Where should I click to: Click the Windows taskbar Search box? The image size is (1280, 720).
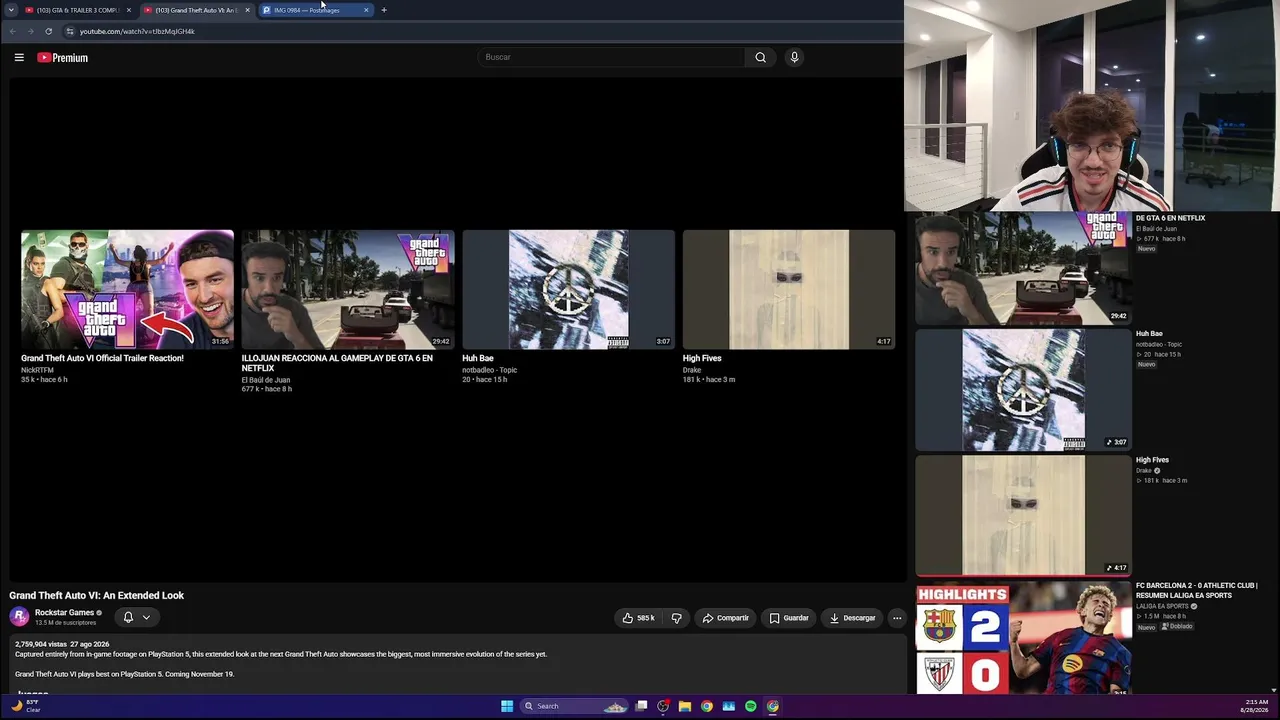(575, 706)
